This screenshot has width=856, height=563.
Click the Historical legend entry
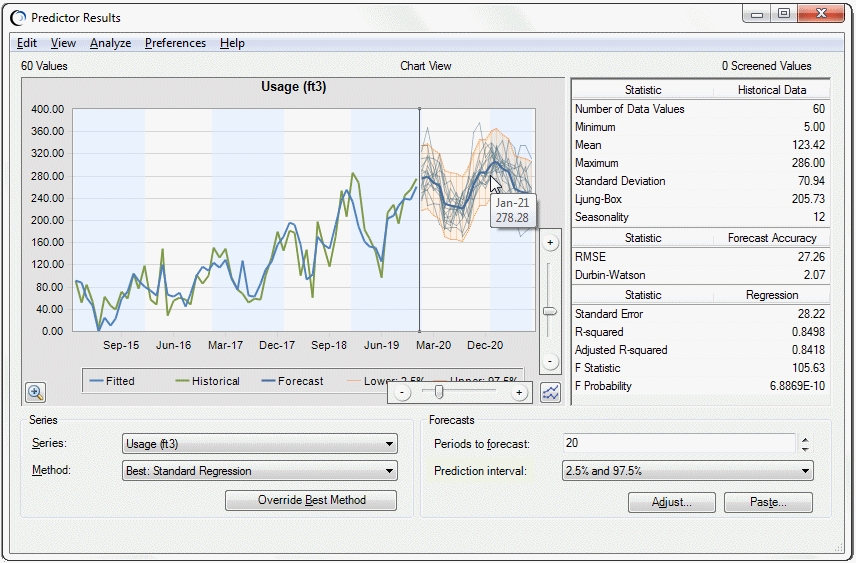tap(207, 381)
